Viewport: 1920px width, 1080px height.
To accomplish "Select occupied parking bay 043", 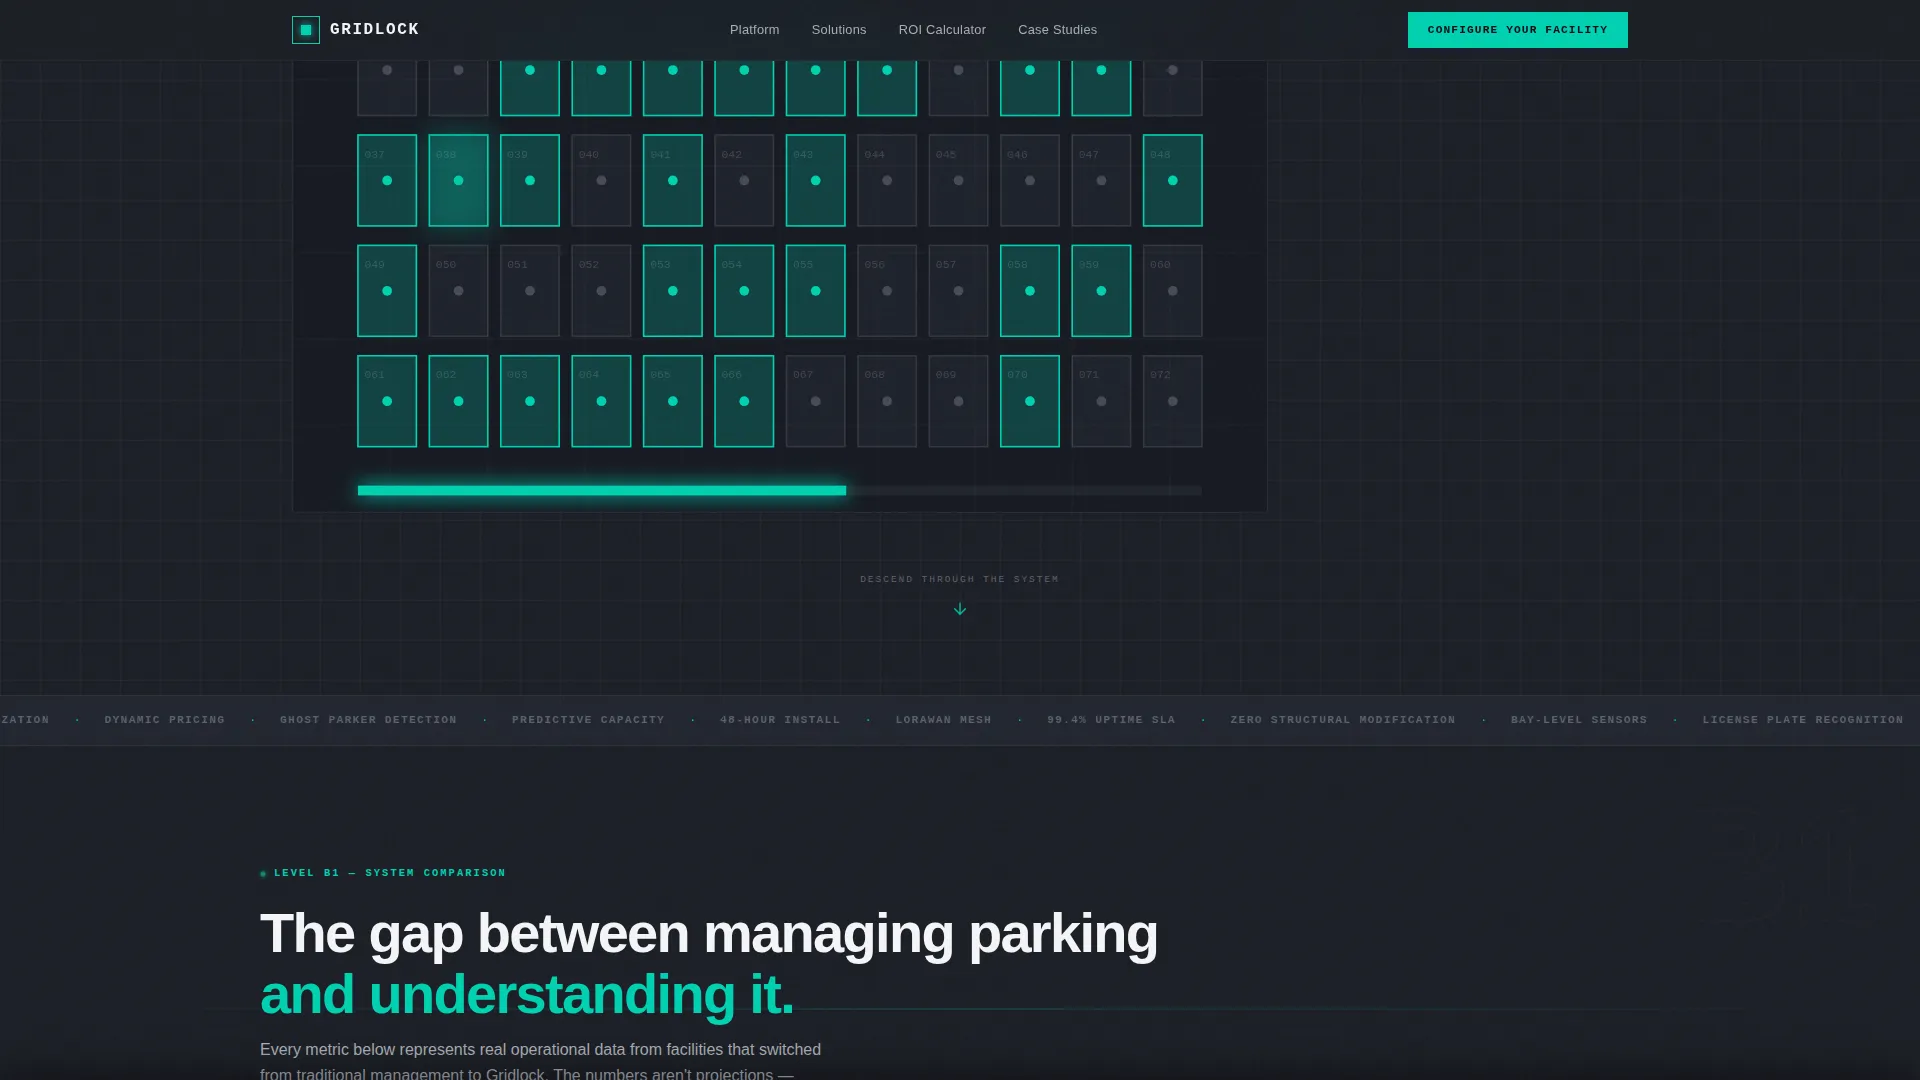I will [x=816, y=180].
